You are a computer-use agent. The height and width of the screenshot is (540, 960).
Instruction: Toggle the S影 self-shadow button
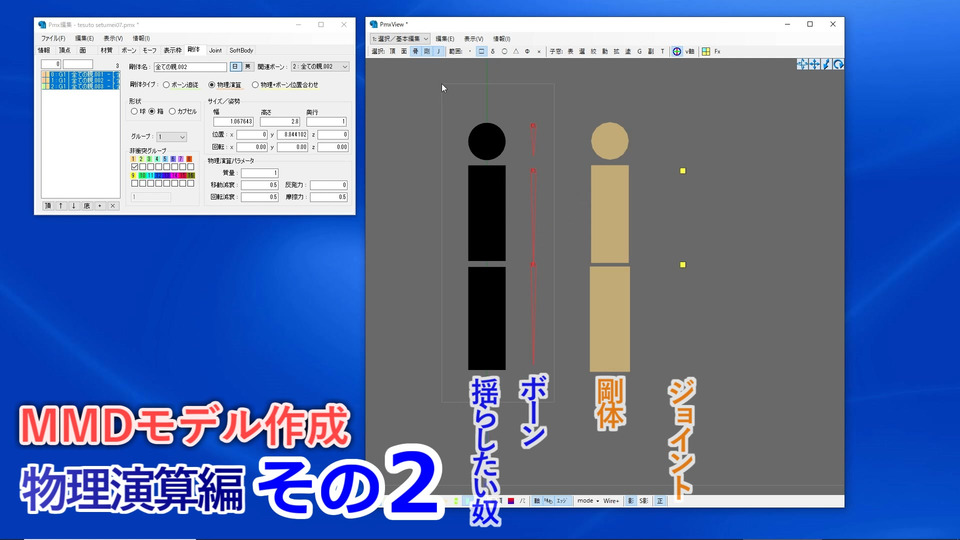[x=643, y=501]
